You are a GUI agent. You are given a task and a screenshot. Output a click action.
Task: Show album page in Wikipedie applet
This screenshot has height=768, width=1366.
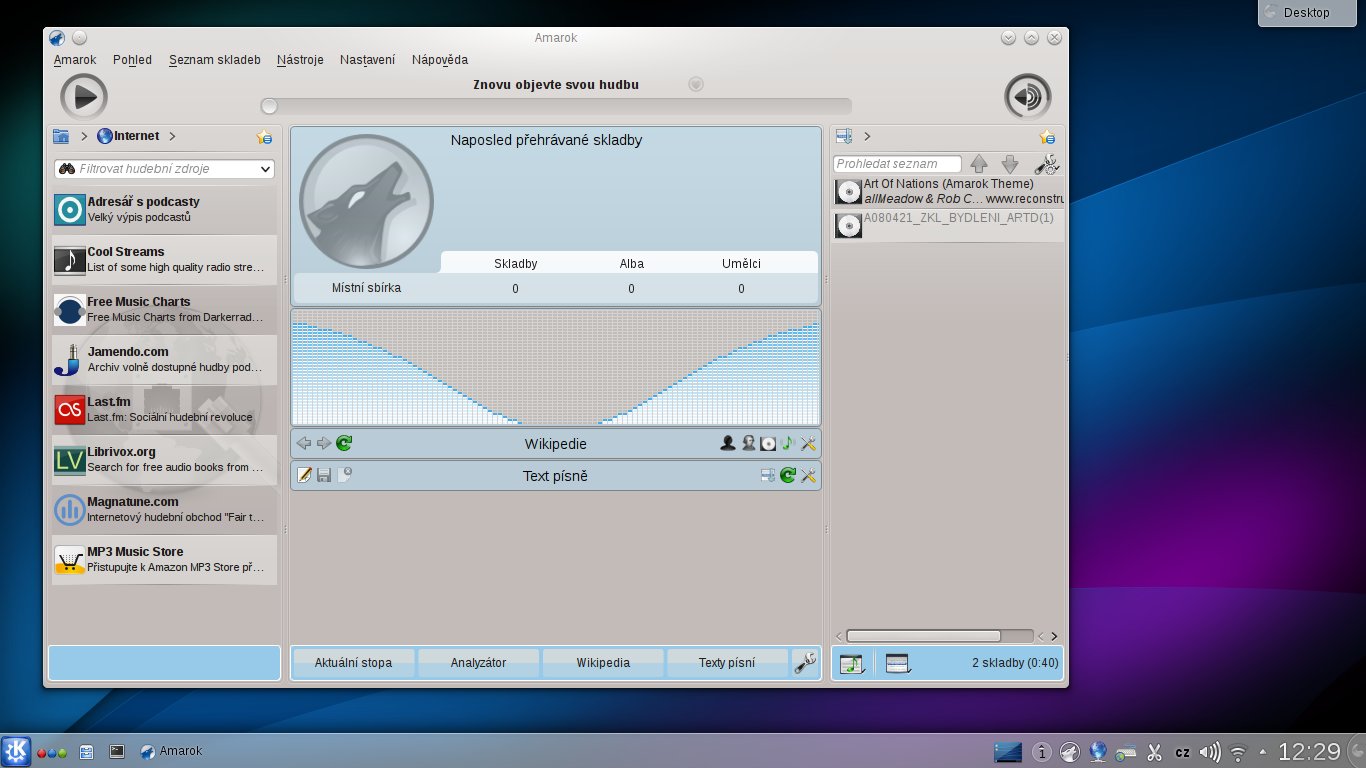coord(768,444)
